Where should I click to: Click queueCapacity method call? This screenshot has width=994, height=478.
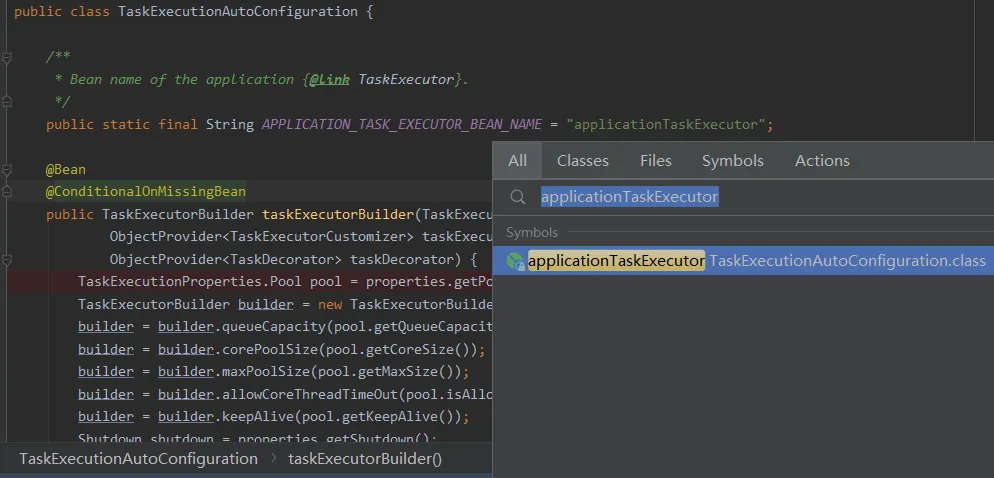coord(274,326)
